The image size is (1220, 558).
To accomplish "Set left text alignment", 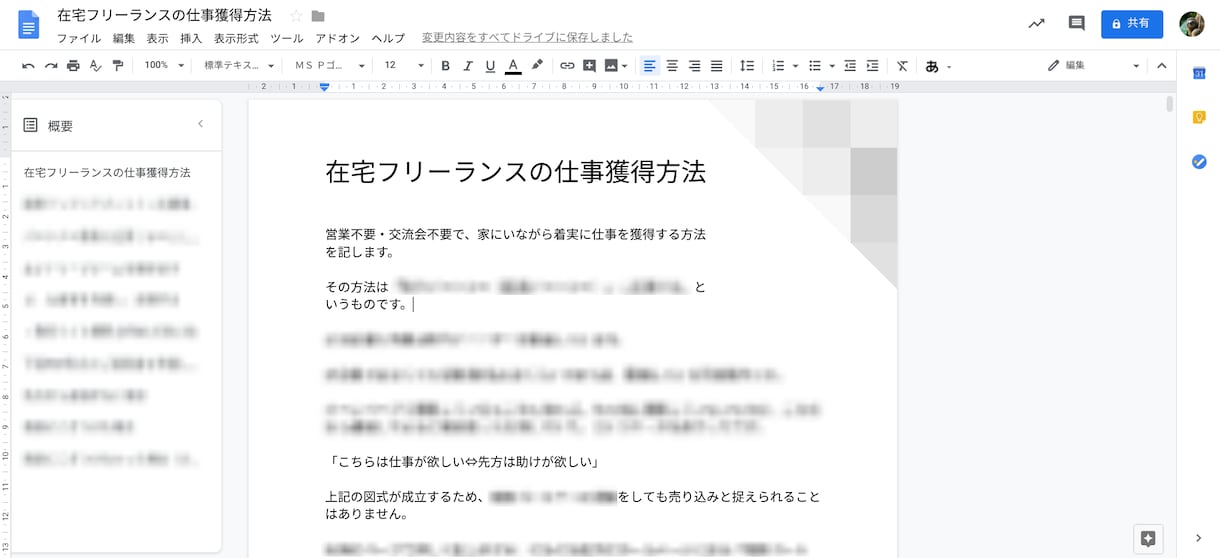I will pyautogui.click(x=649, y=66).
